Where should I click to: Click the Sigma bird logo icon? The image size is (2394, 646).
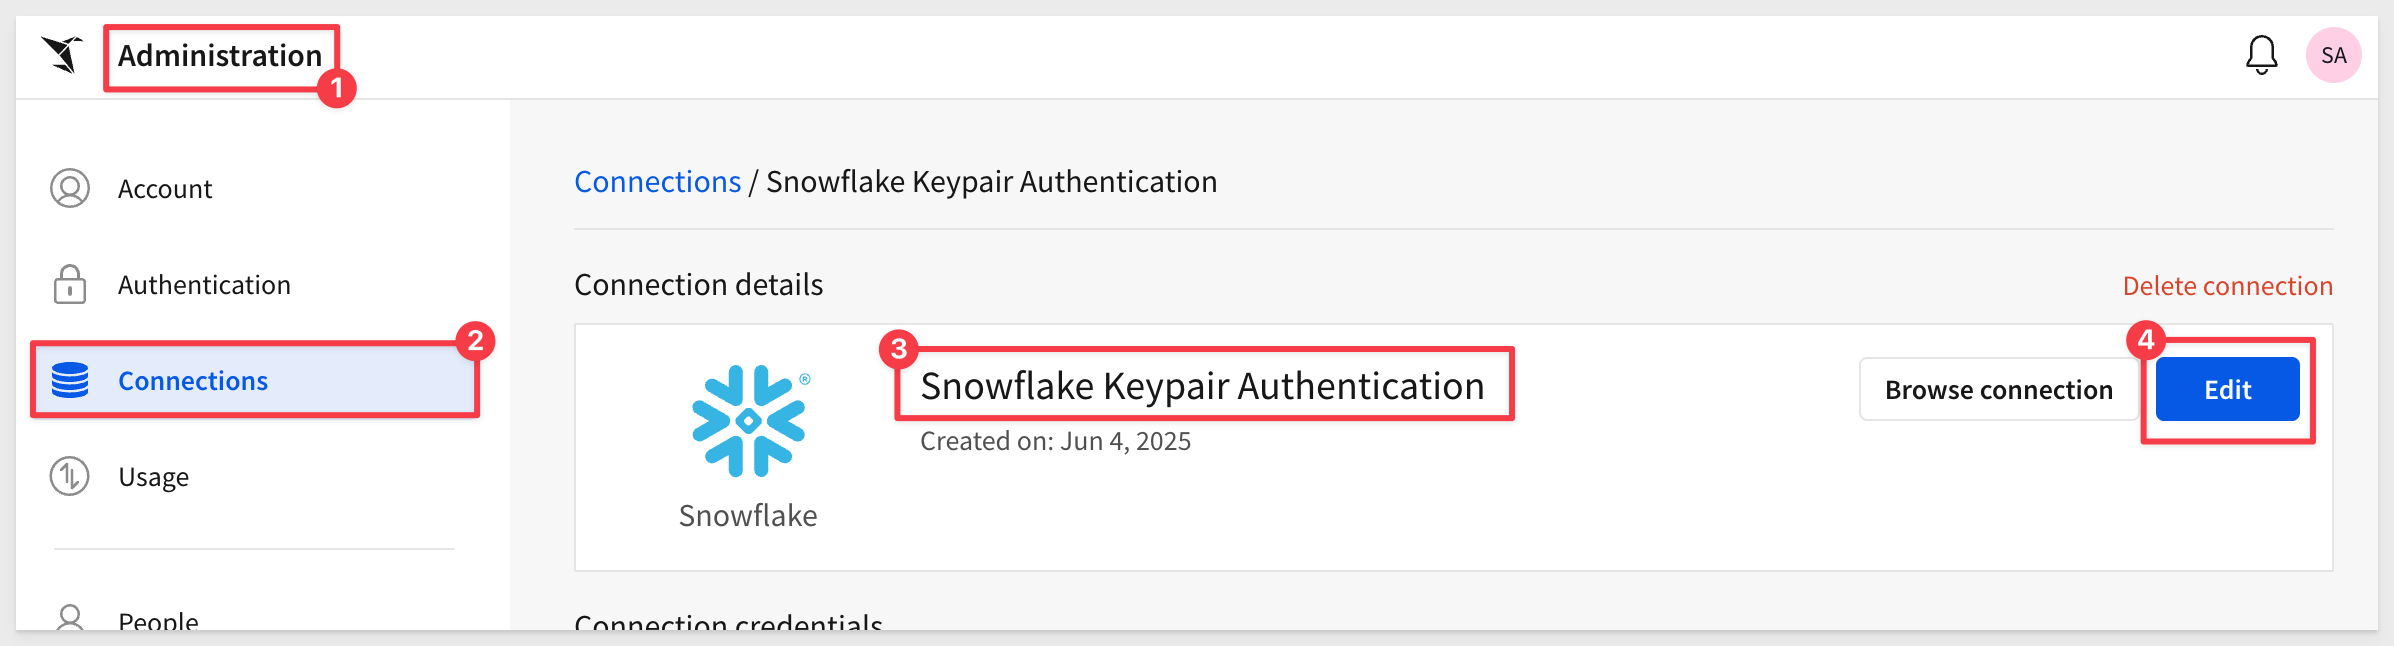(x=62, y=55)
